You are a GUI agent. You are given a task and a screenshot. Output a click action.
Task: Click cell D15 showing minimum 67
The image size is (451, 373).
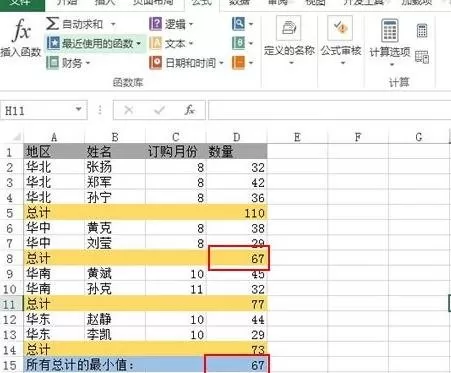click(237, 365)
